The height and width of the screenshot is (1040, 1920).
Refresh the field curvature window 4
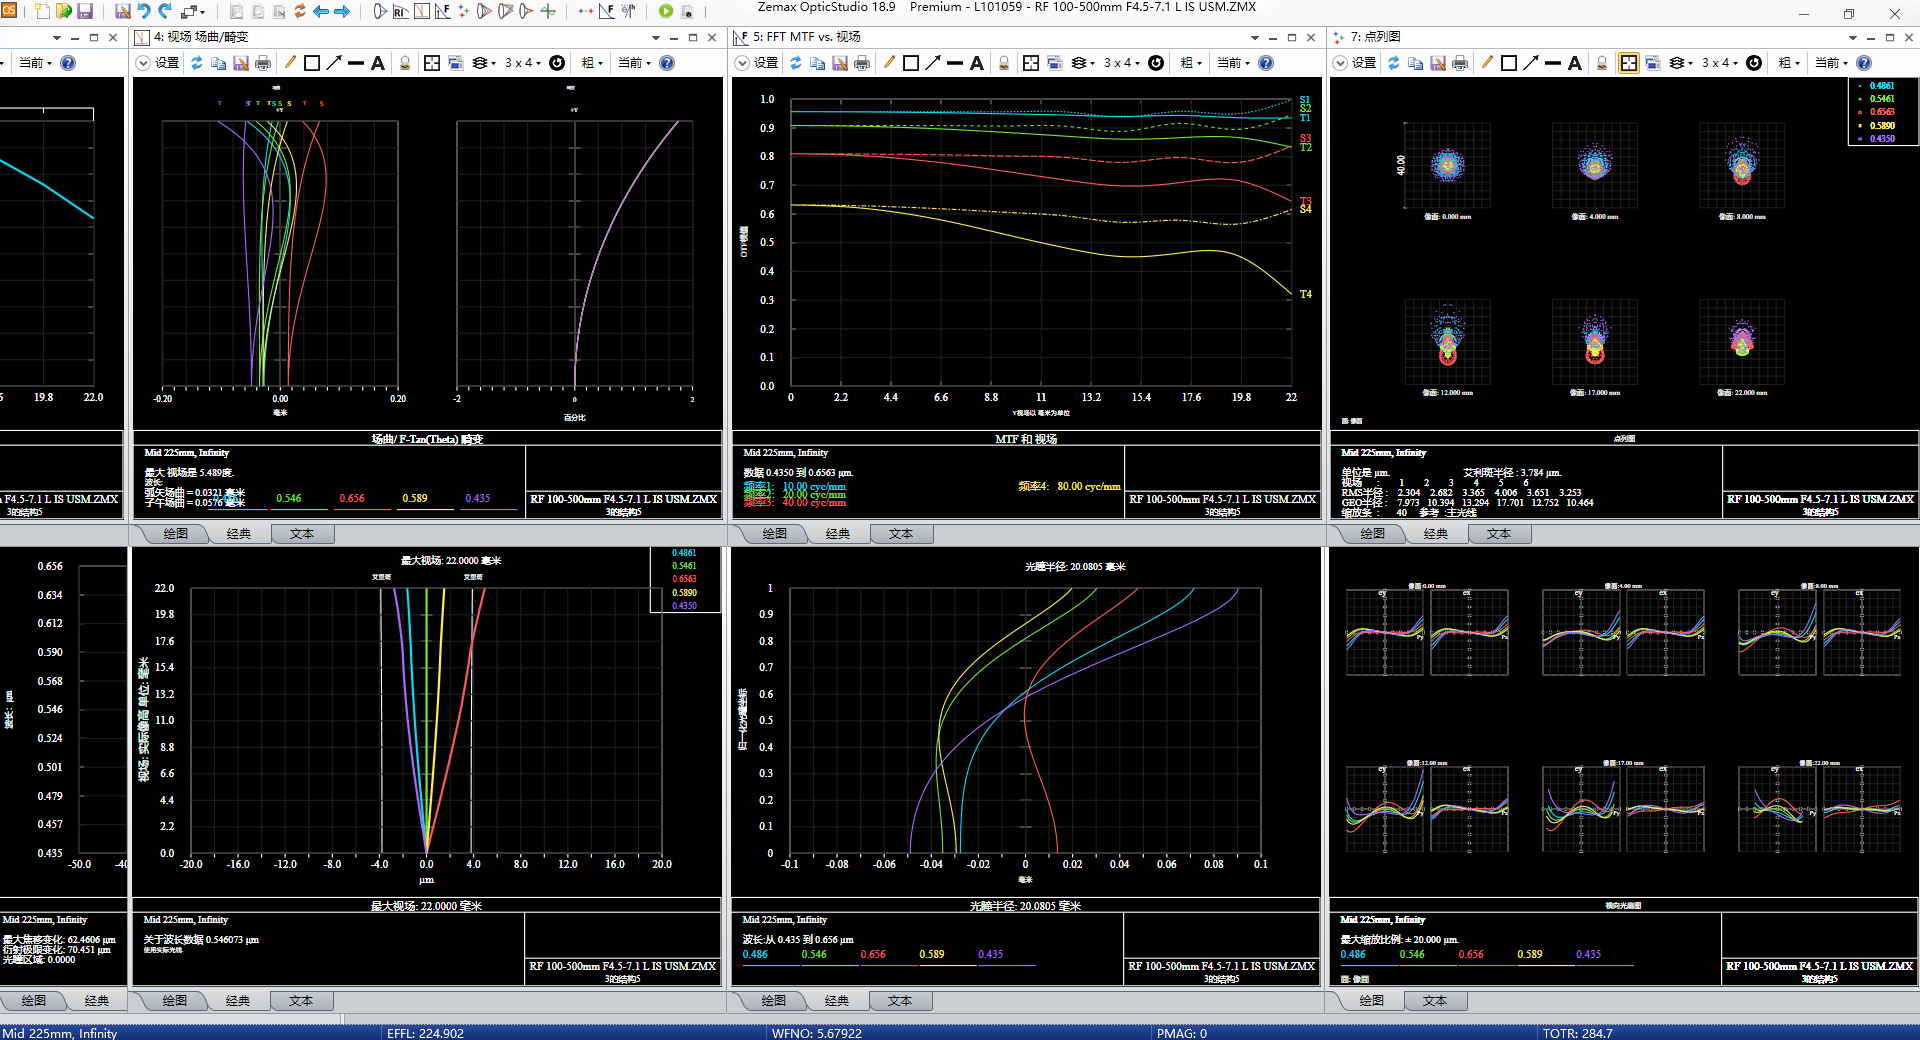click(197, 63)
